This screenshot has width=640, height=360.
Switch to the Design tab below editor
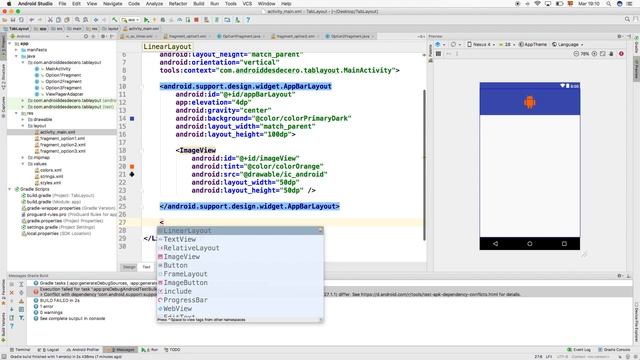pos(129,267)
